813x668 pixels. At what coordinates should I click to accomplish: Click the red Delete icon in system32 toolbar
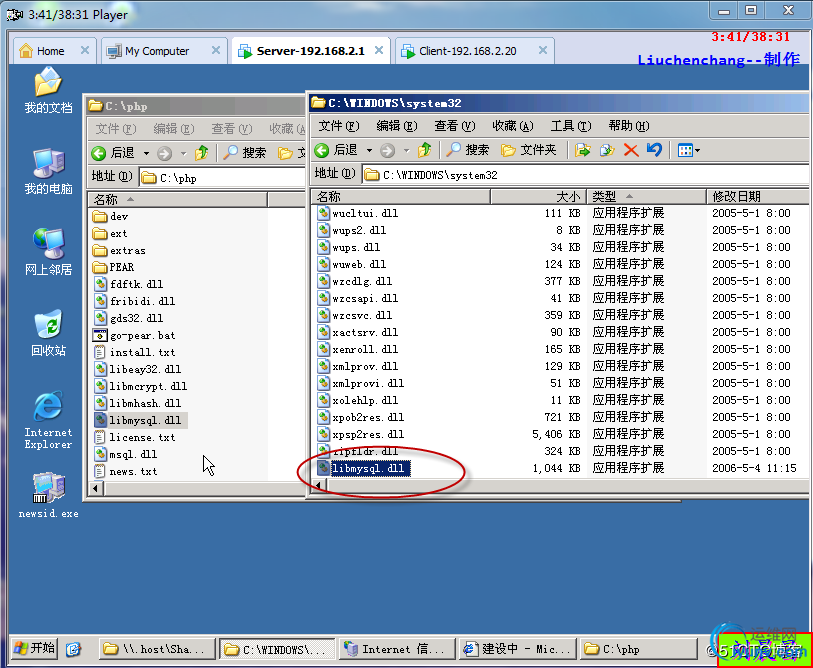pos(631,150)
